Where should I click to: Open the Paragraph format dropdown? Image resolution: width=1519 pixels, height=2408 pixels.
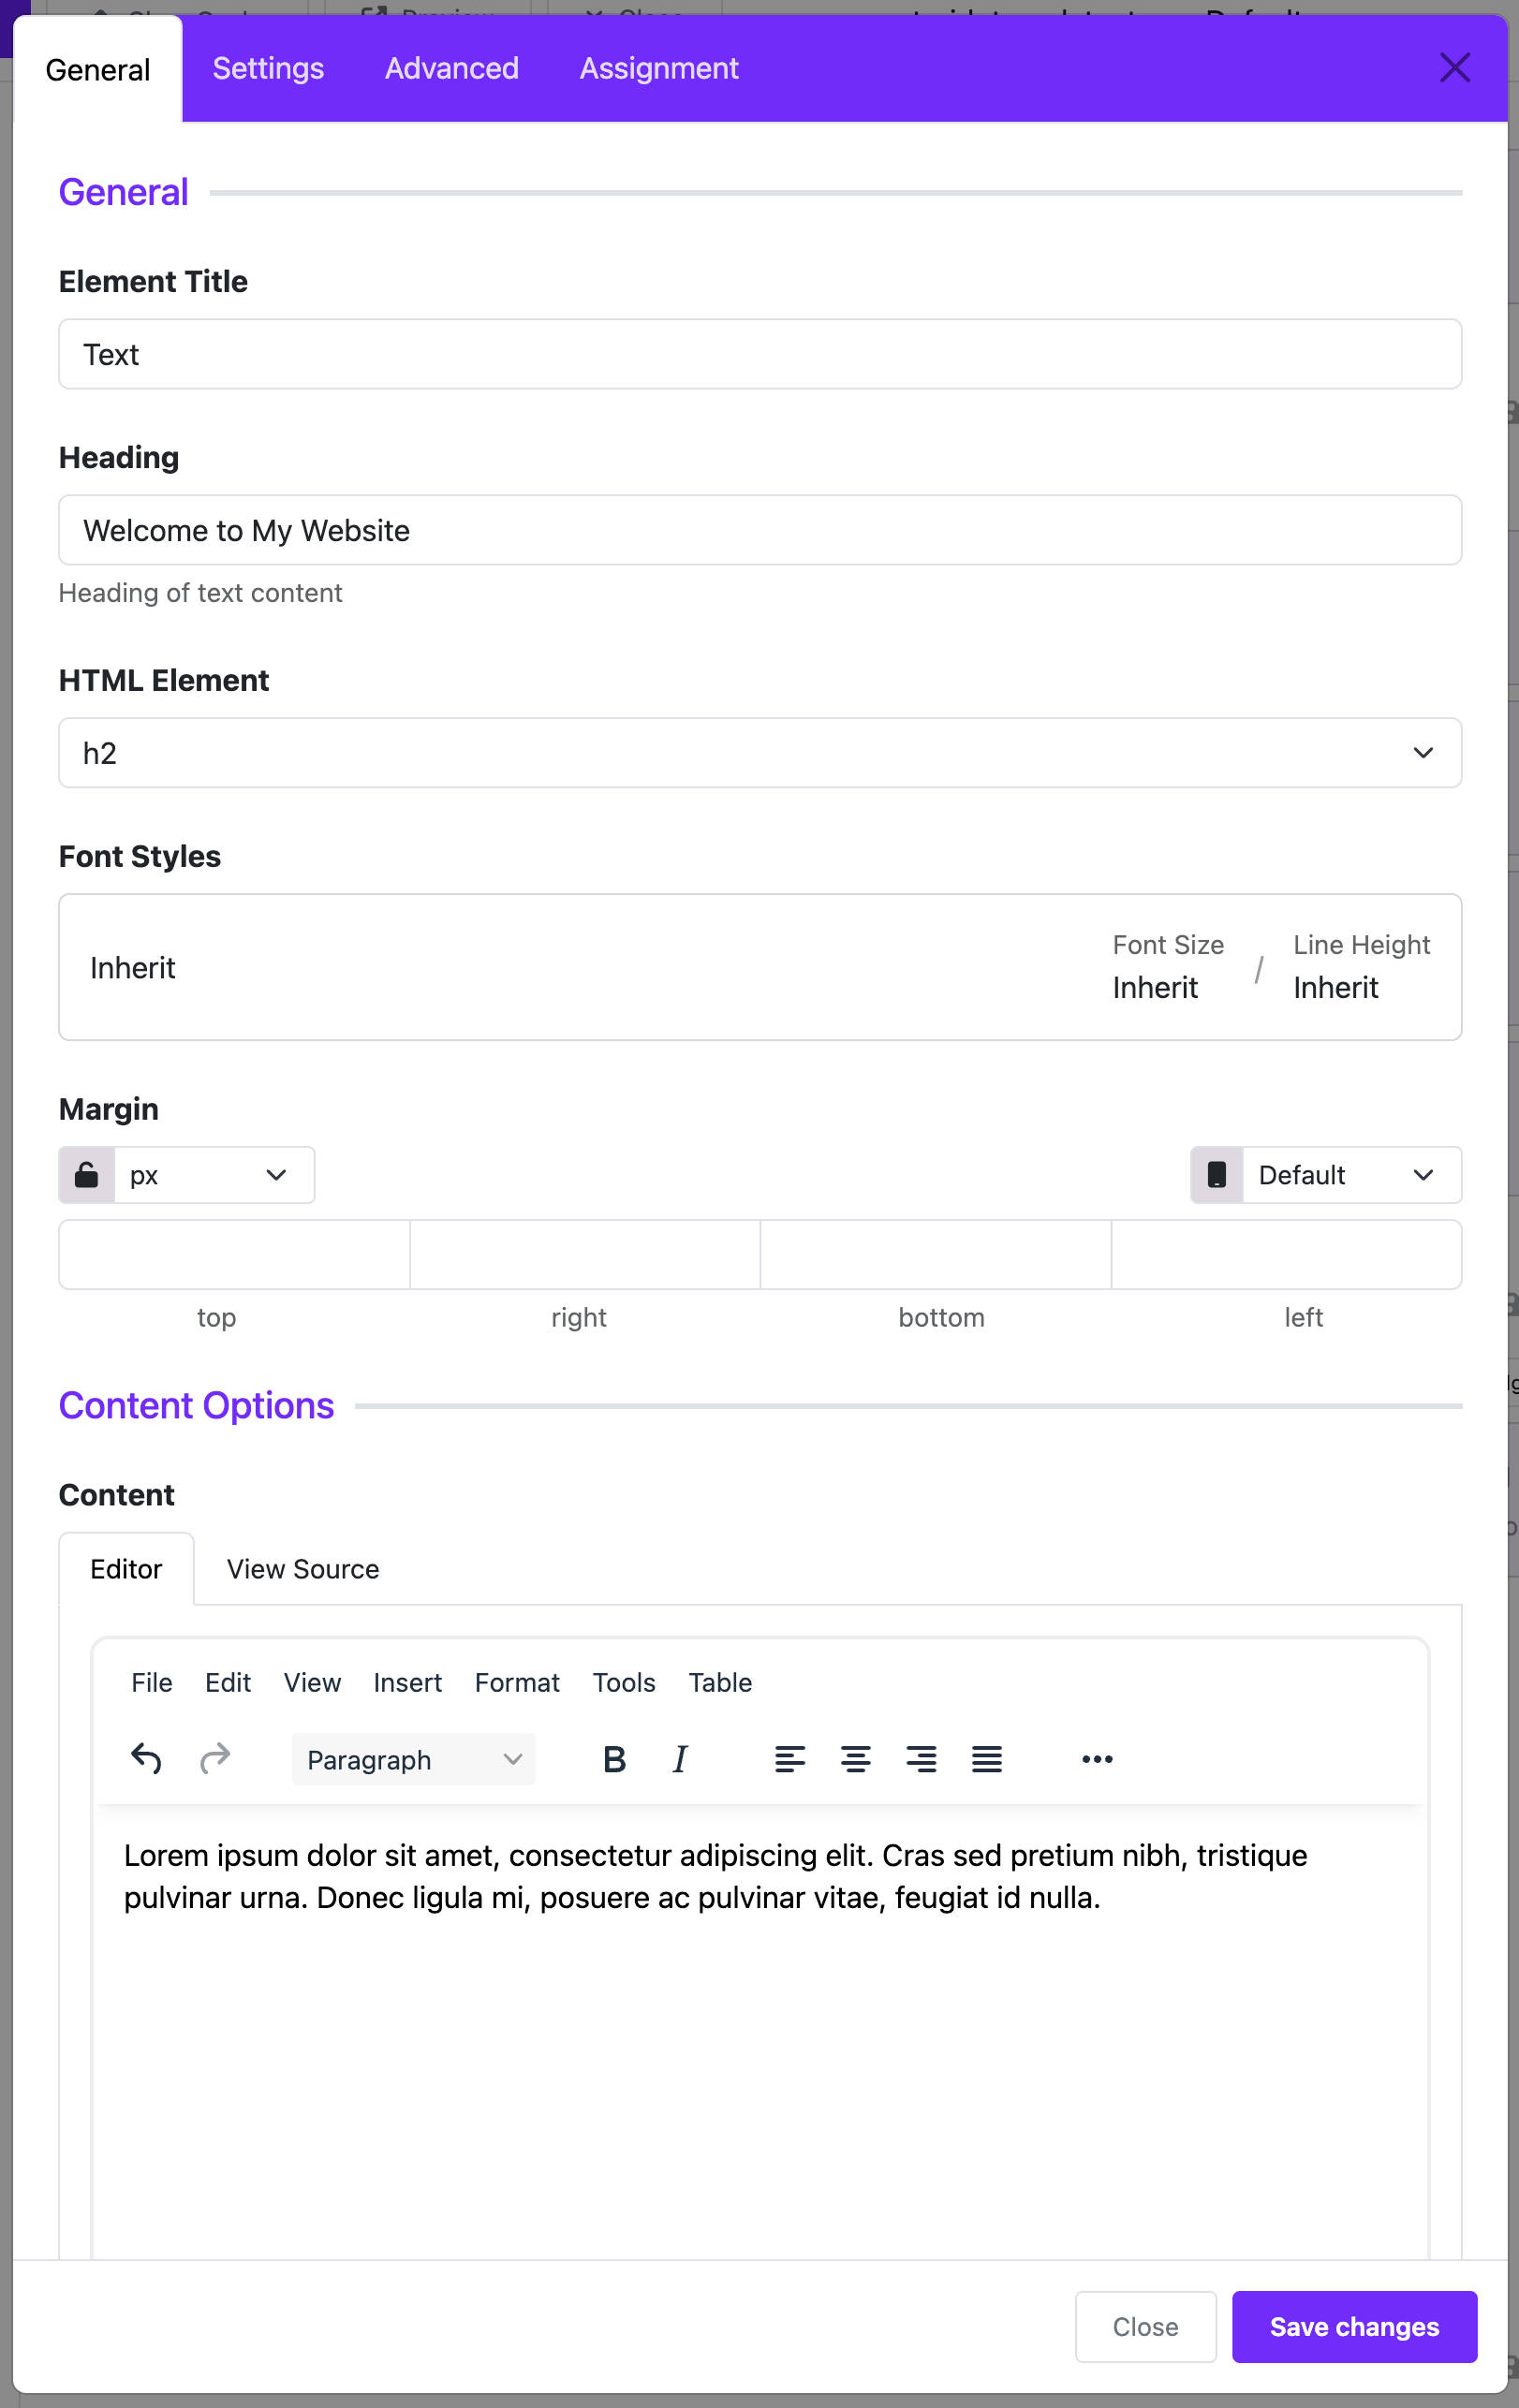(414, 1759)
